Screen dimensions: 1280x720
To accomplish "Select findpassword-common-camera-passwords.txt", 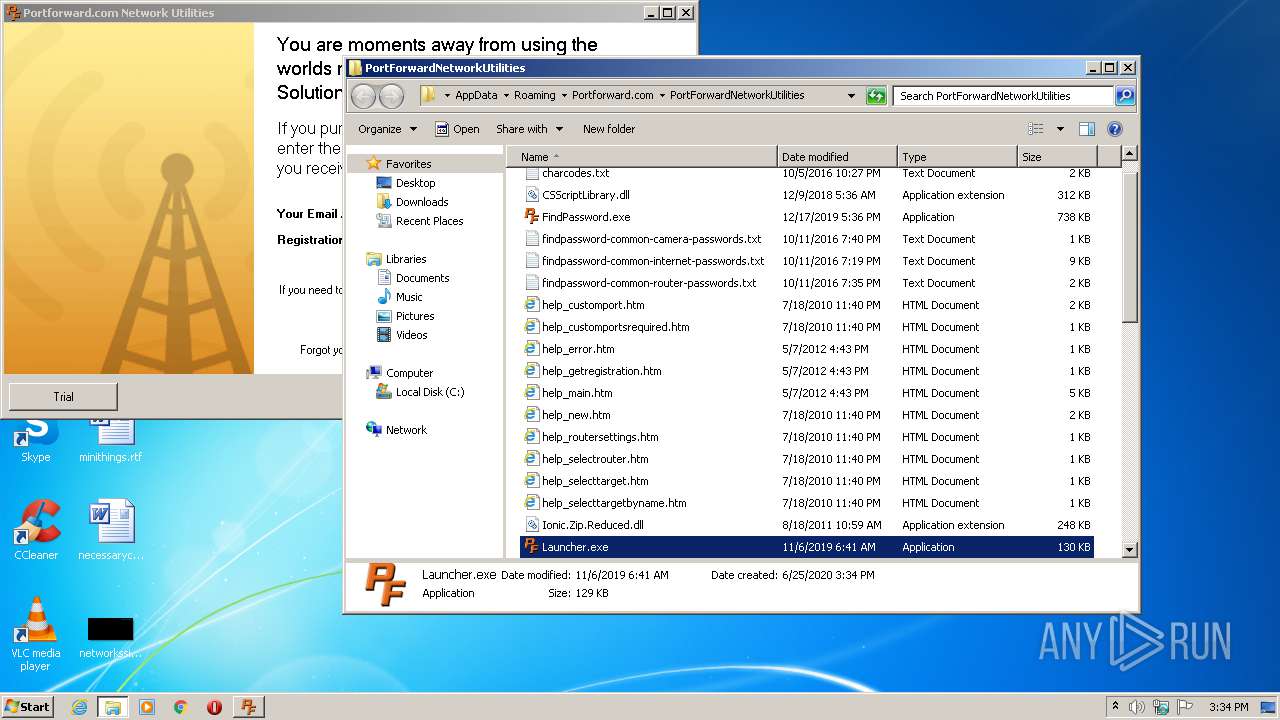I will coord(651,239).
